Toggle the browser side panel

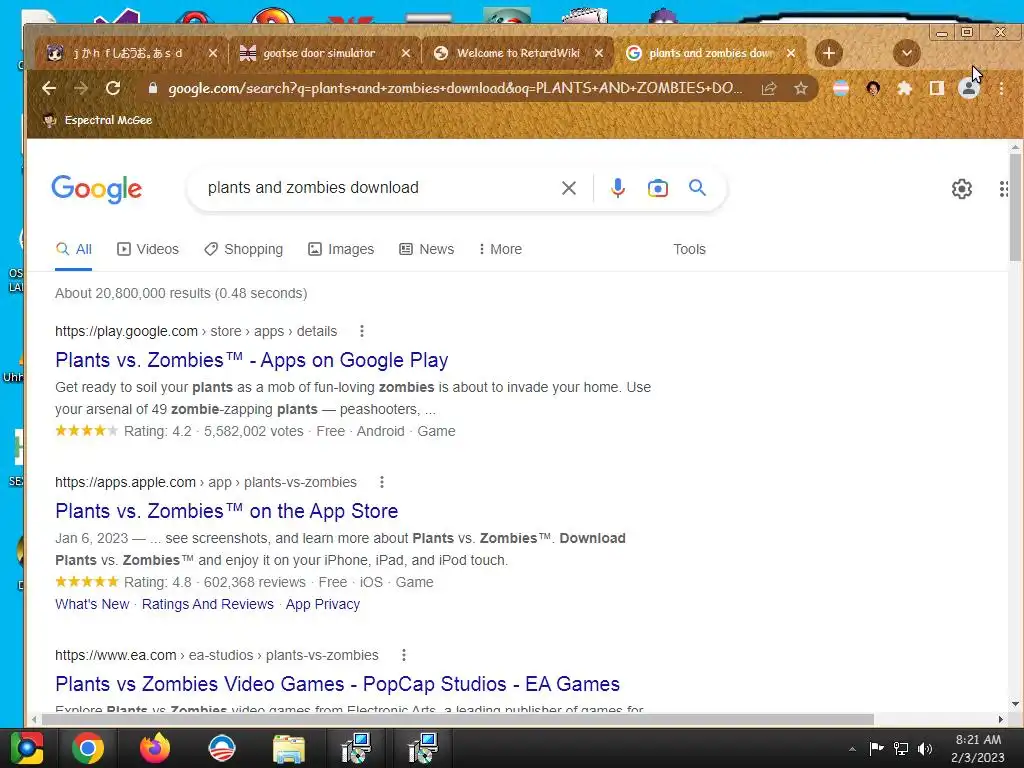pos(936,88)
